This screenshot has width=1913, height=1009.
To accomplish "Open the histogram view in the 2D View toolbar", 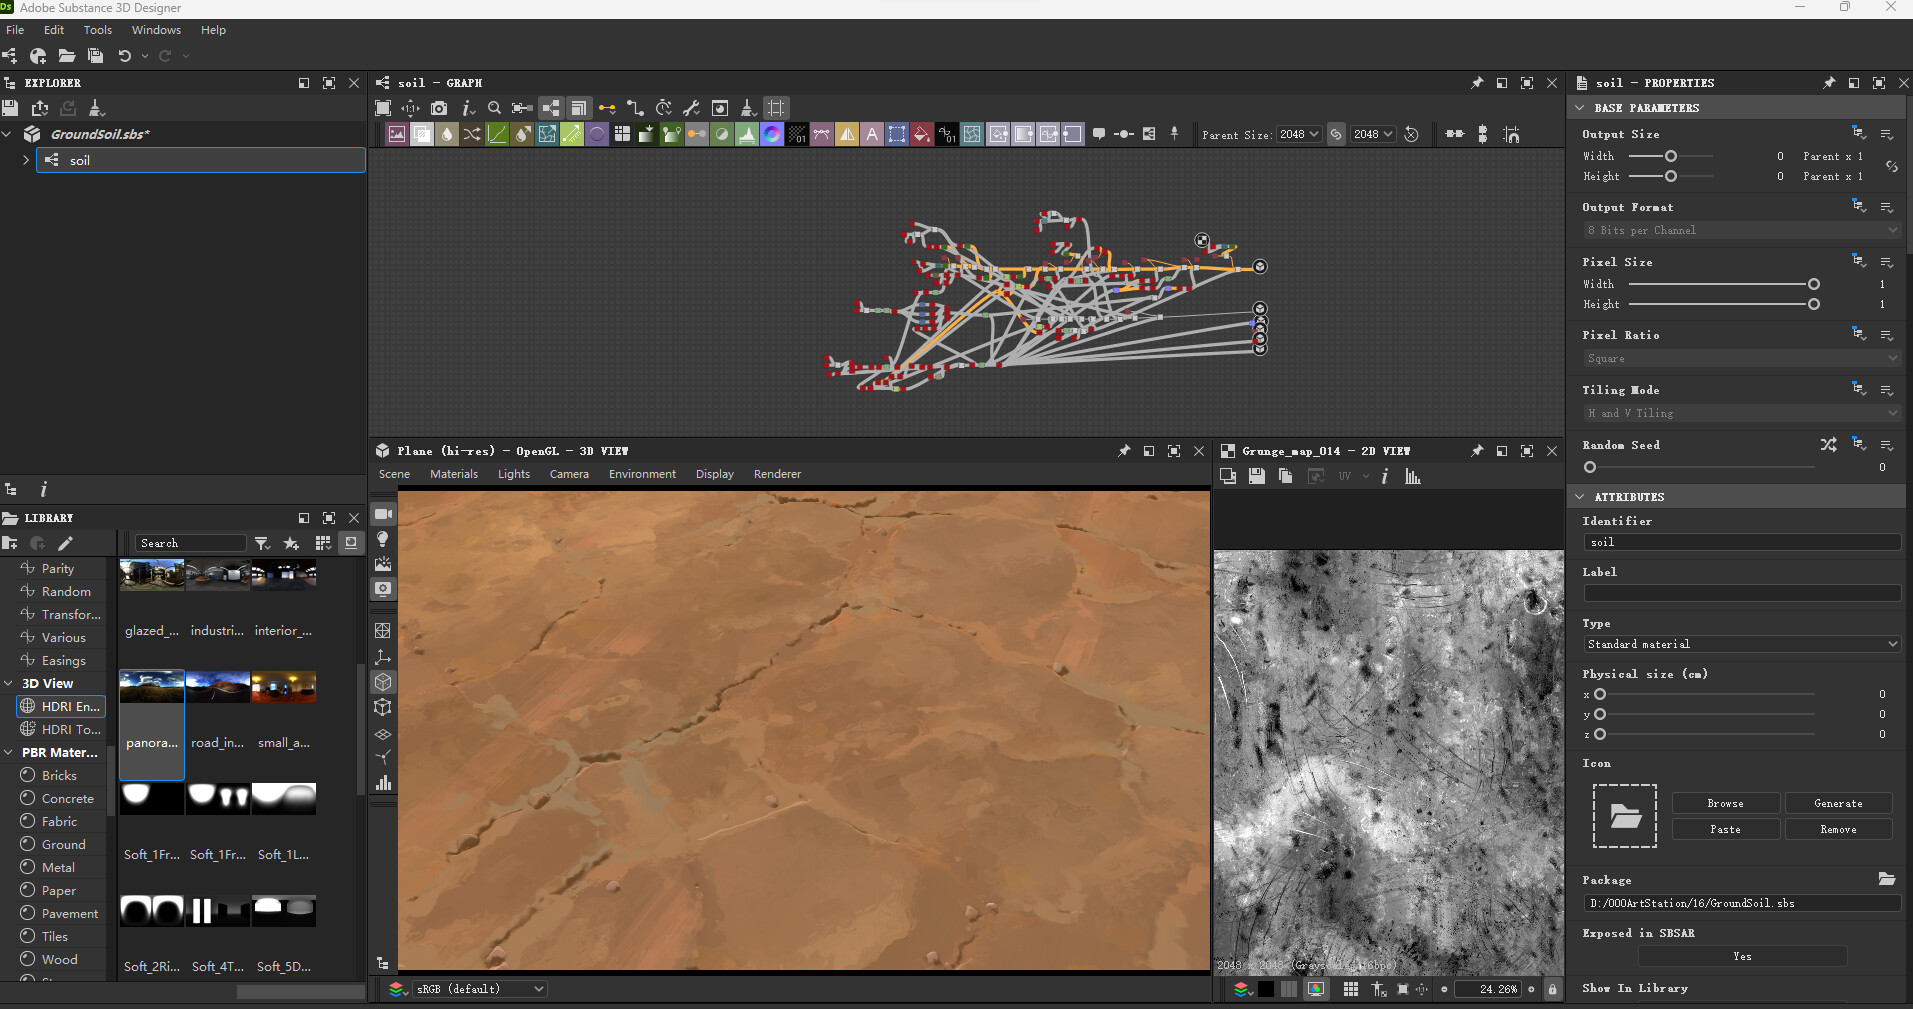I will click(x=1412, y=476).
